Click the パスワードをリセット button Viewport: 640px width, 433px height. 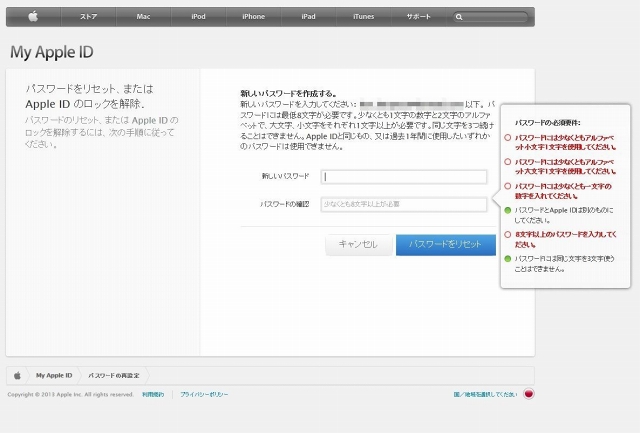coord(446,244)
